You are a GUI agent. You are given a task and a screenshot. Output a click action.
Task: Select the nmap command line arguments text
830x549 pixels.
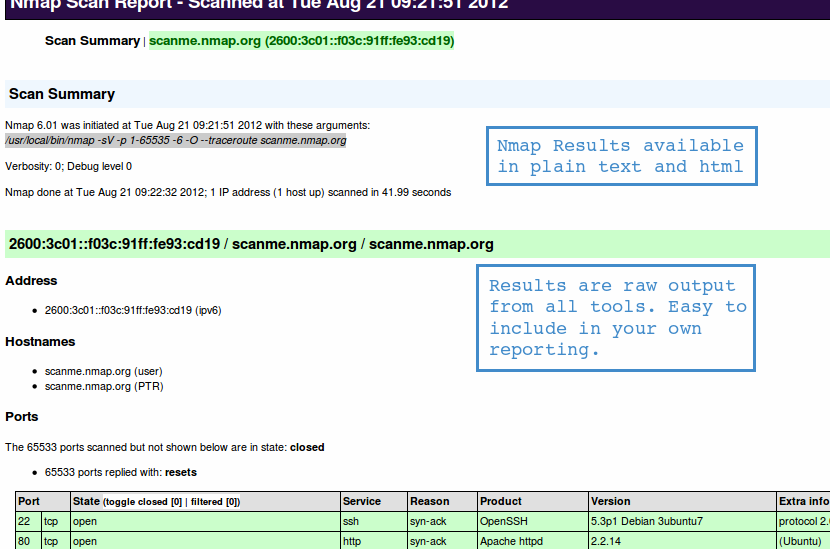[x=176, y=140]
